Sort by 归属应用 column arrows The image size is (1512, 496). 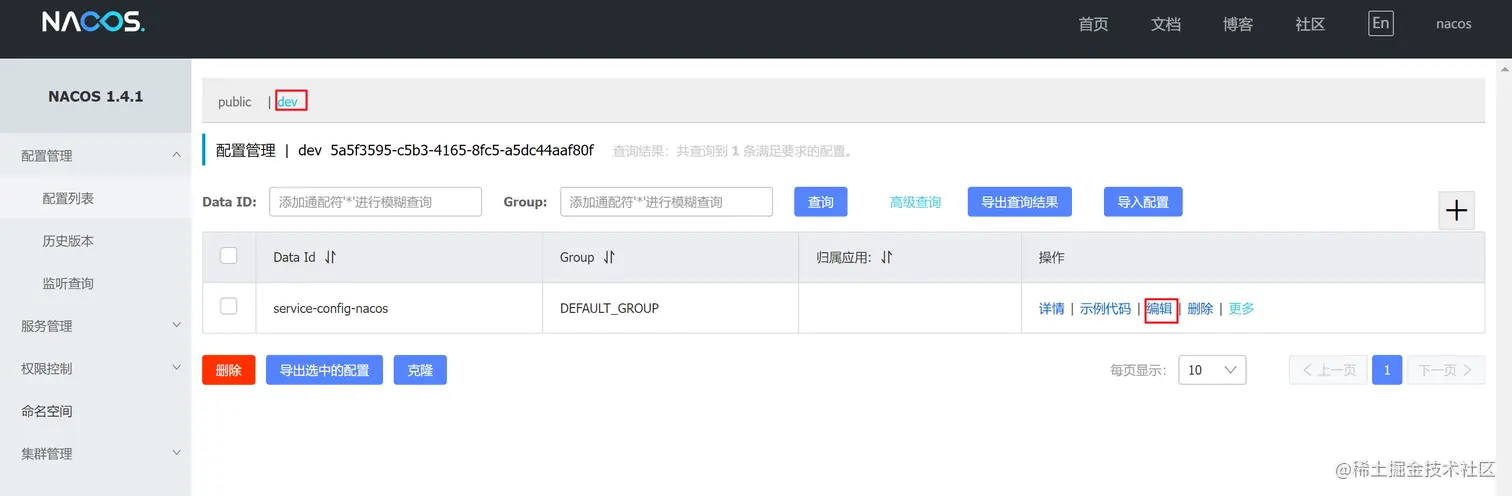tap(886, 257)
